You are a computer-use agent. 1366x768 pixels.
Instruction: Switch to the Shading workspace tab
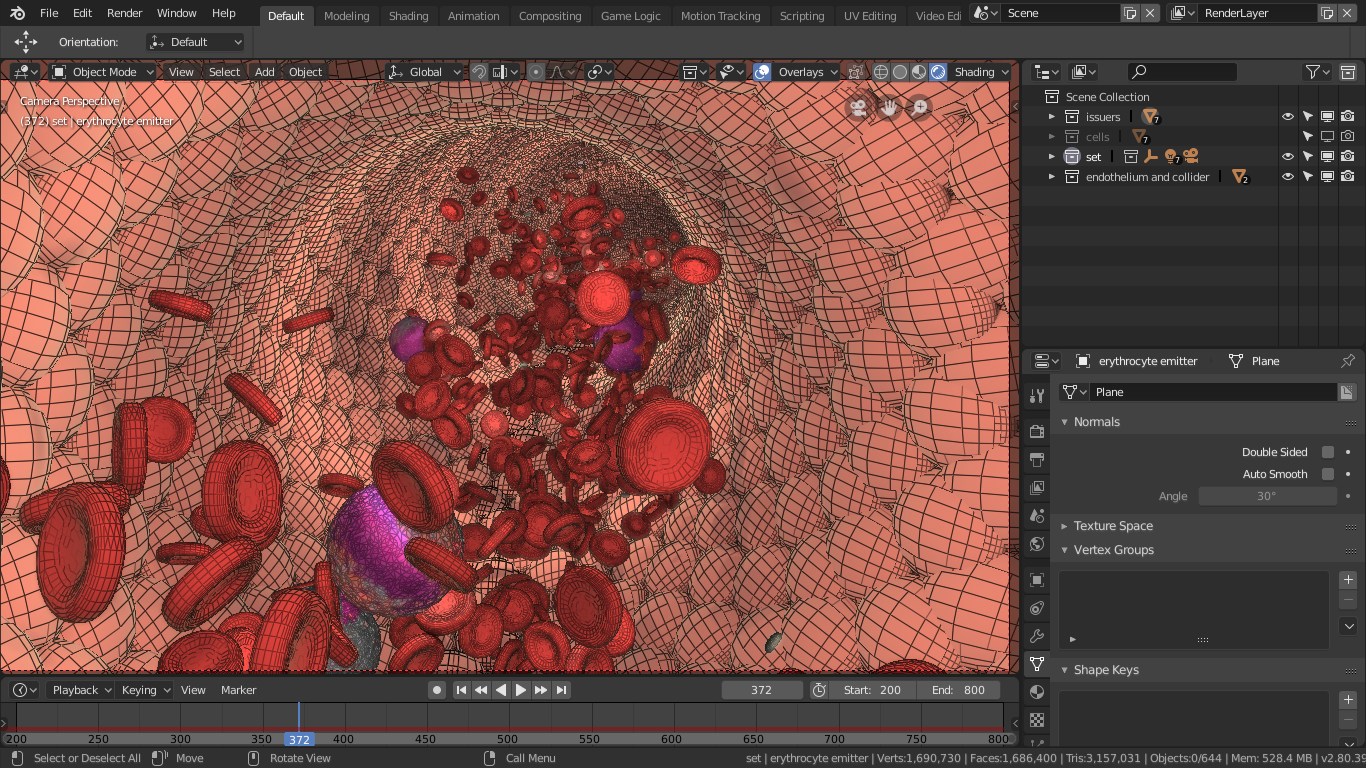point(408,15)
